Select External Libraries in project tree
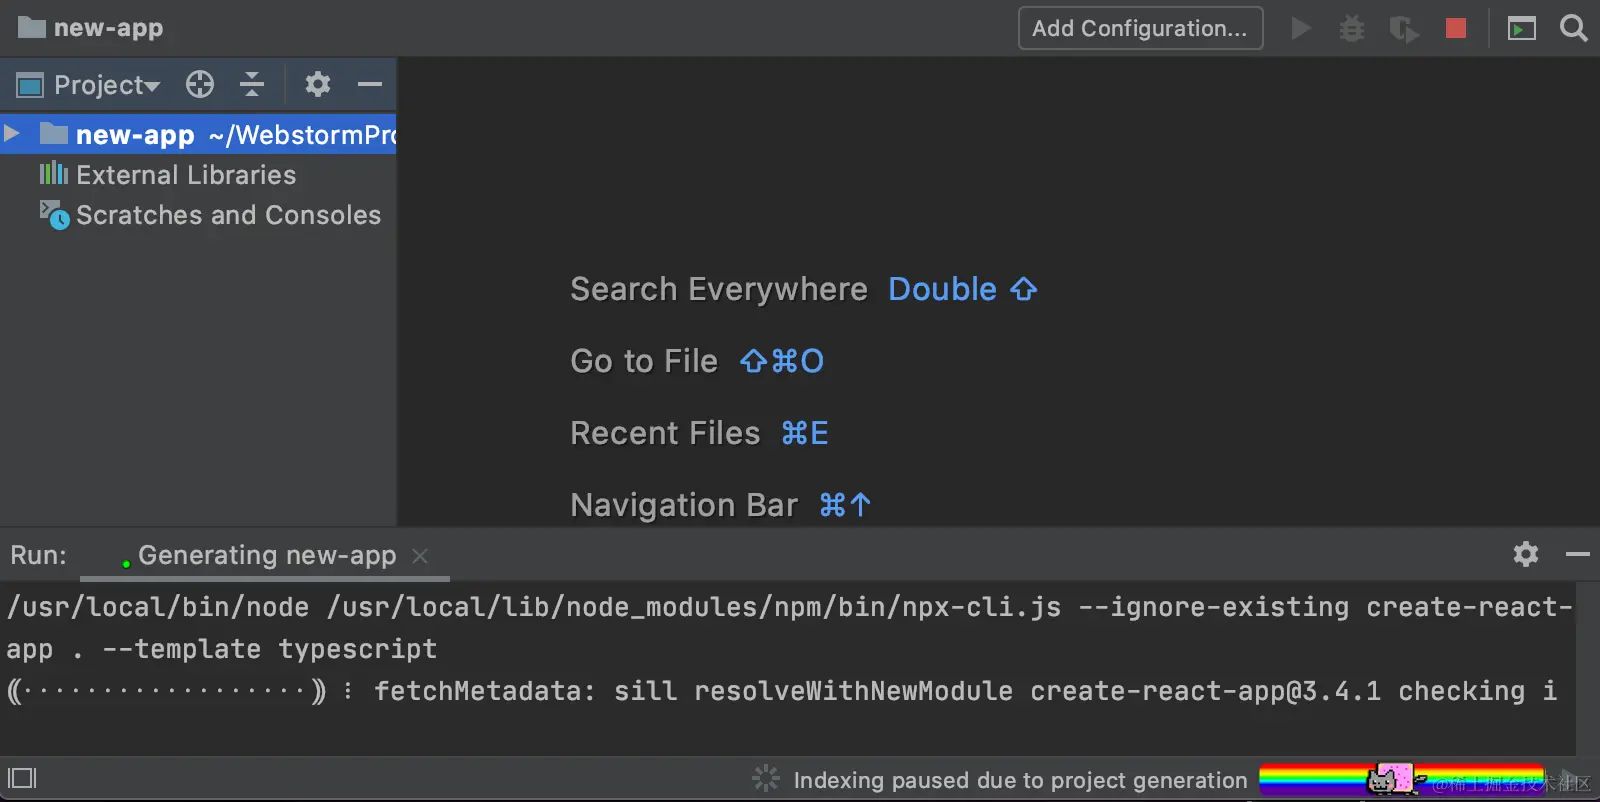 pyautogui.click(x=186, y=175)
